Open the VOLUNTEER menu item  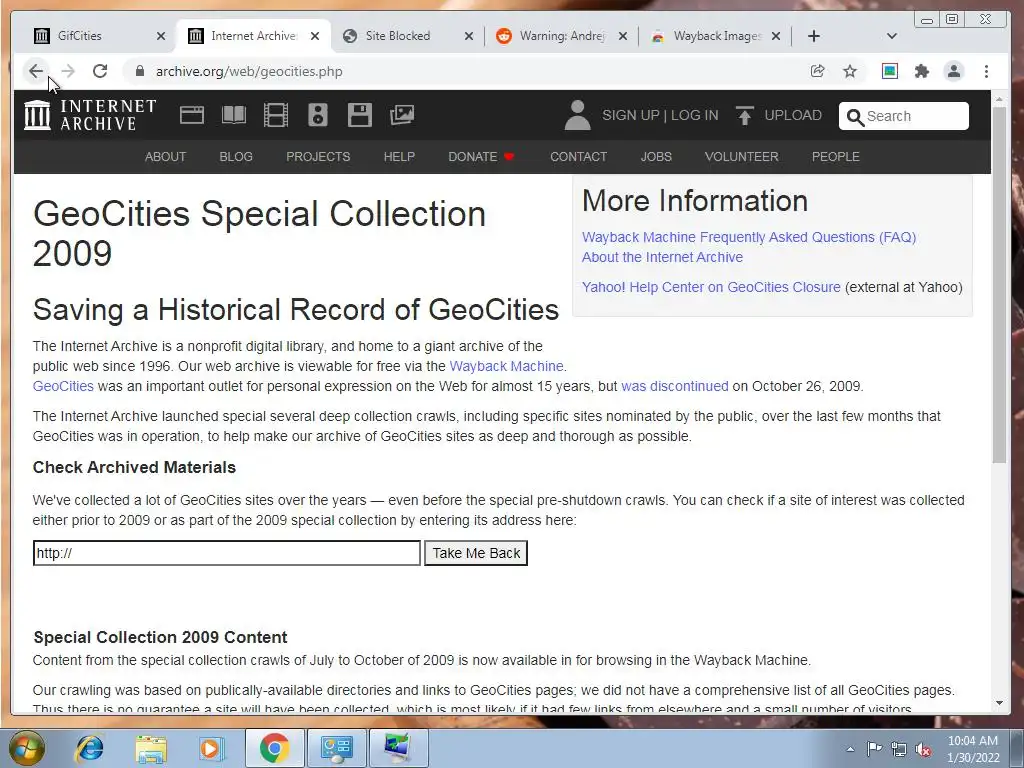(741, 157)
